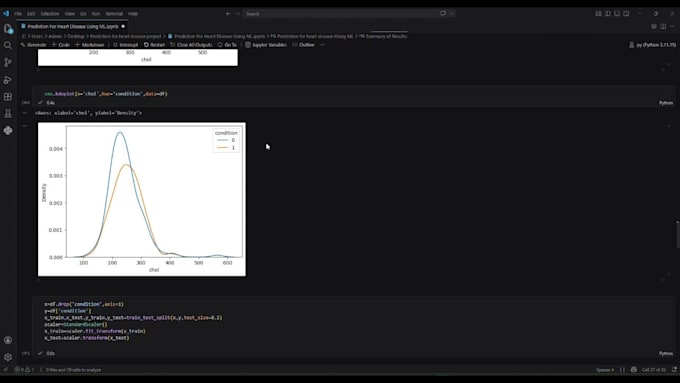Open the Run and Debug view
The height and width of the screenshot is (383, 680).
click(8, 80)
